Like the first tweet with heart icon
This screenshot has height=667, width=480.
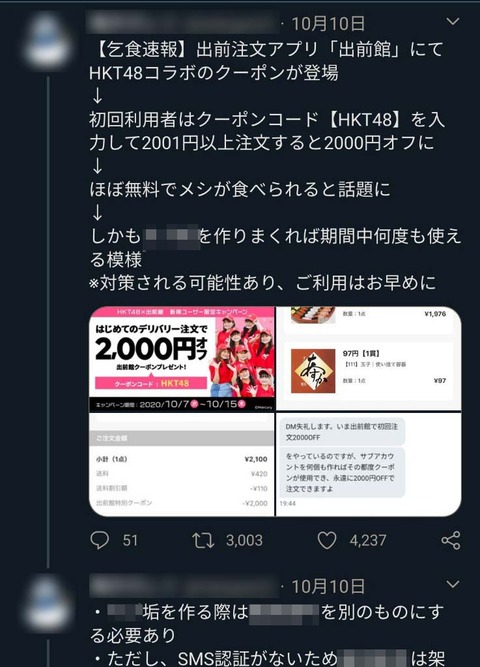coord(327,540)
